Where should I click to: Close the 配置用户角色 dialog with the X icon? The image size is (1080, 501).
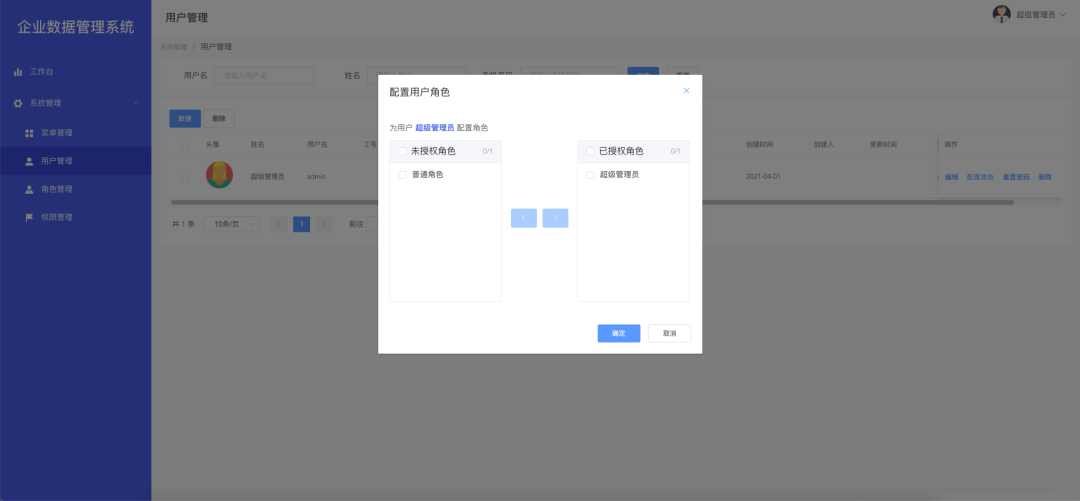686,91
